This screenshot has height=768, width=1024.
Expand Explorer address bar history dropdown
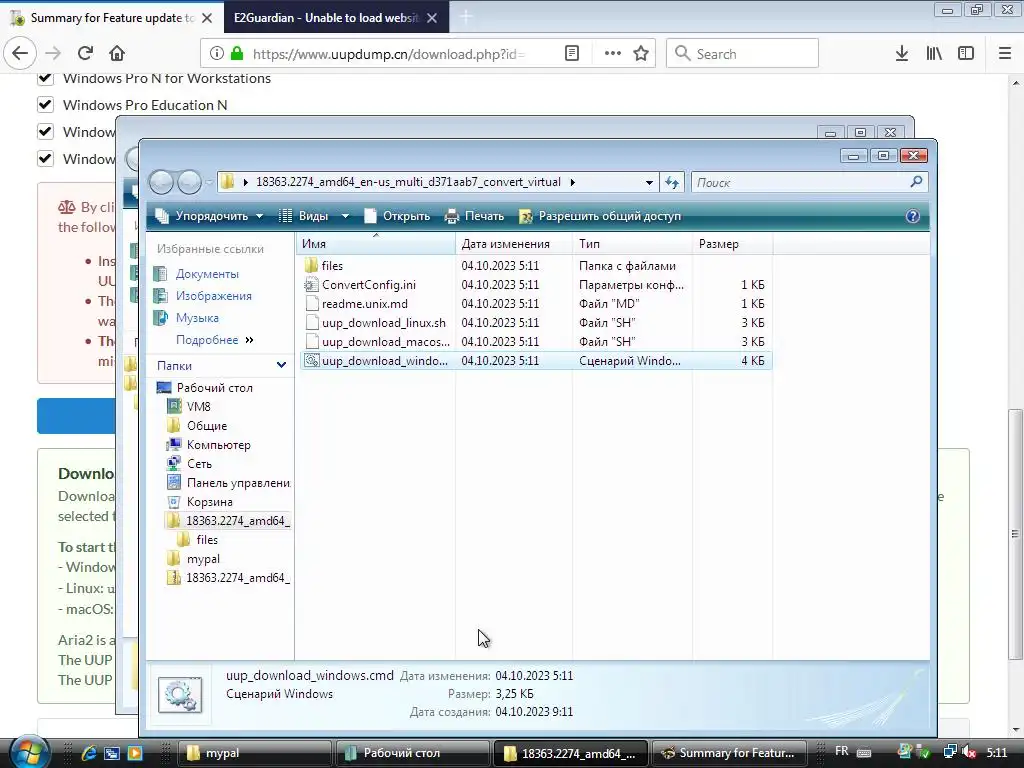648,182
